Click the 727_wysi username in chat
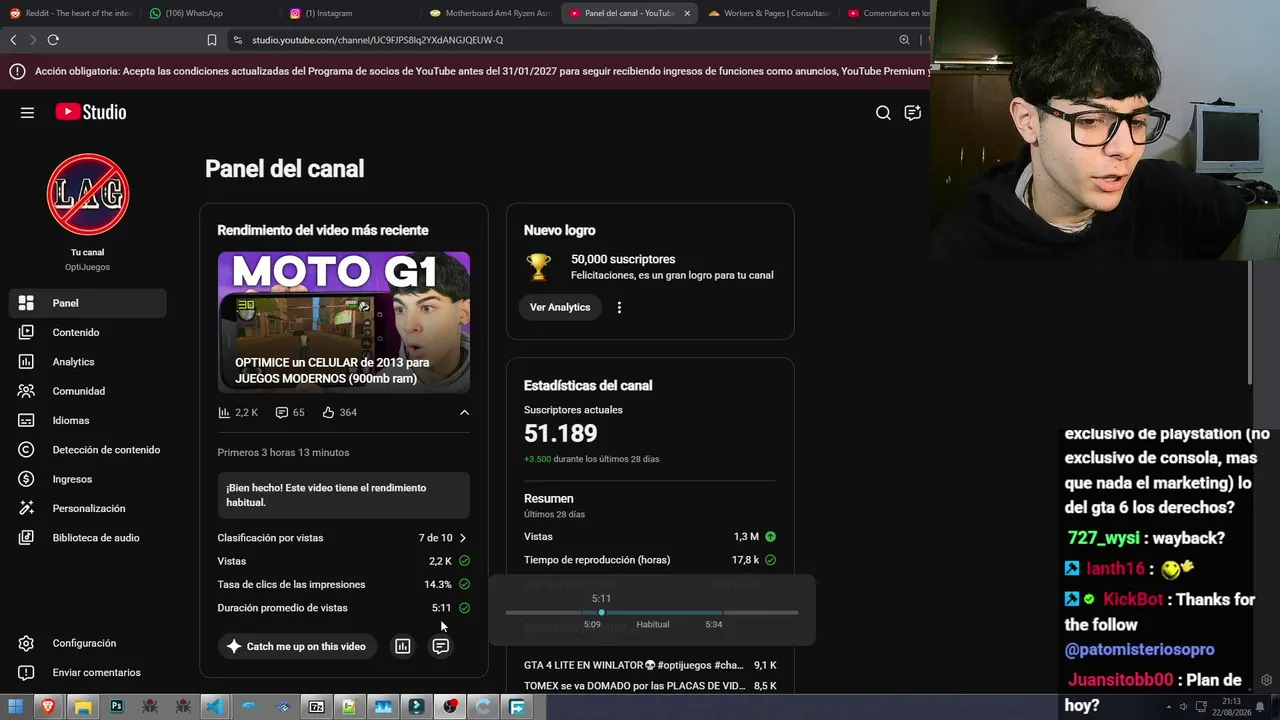1280x720 pixels. click(1103, 538)
